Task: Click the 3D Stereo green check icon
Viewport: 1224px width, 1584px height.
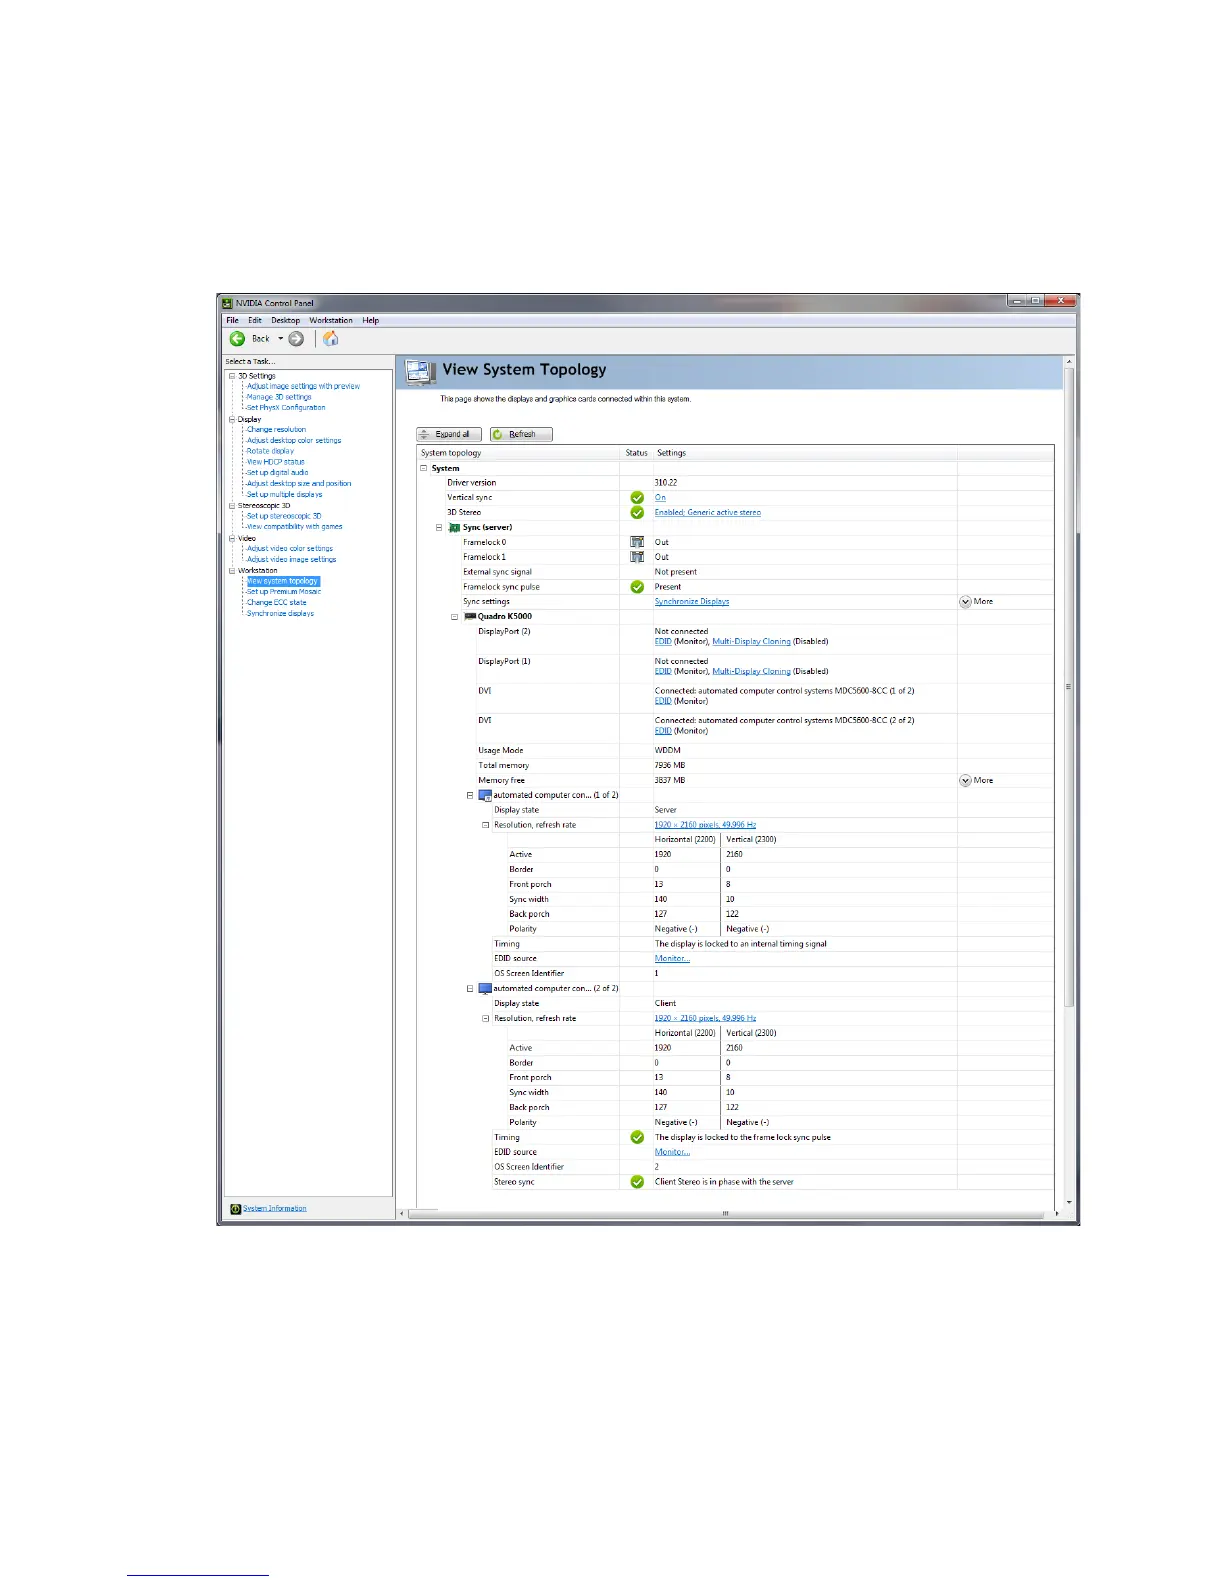Action: pos(637,512)
